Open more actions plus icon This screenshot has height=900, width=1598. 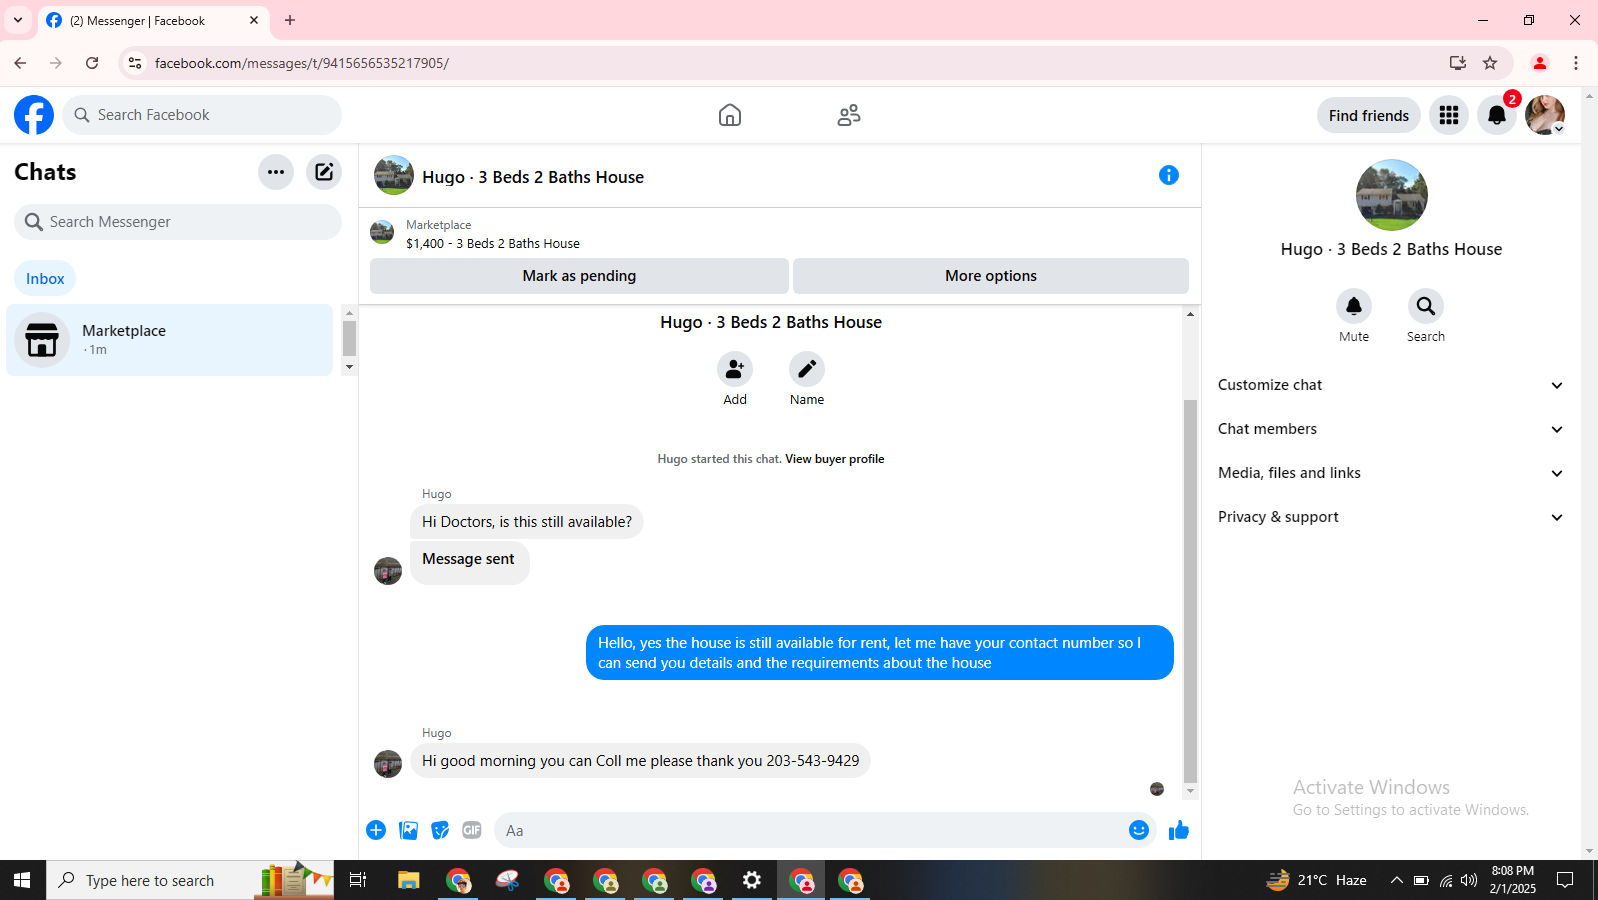tap(376, 830)
